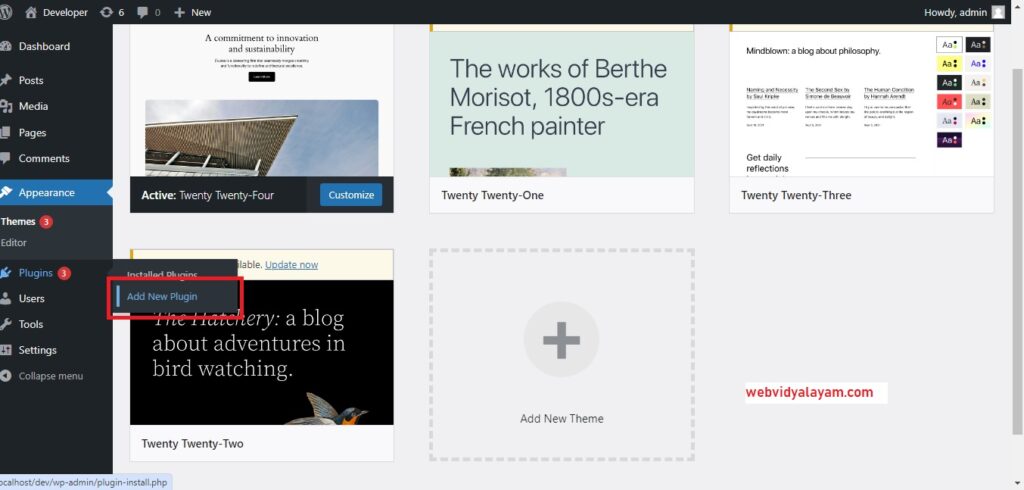Click the updates icon showing 6

click(x=108, y=12)
